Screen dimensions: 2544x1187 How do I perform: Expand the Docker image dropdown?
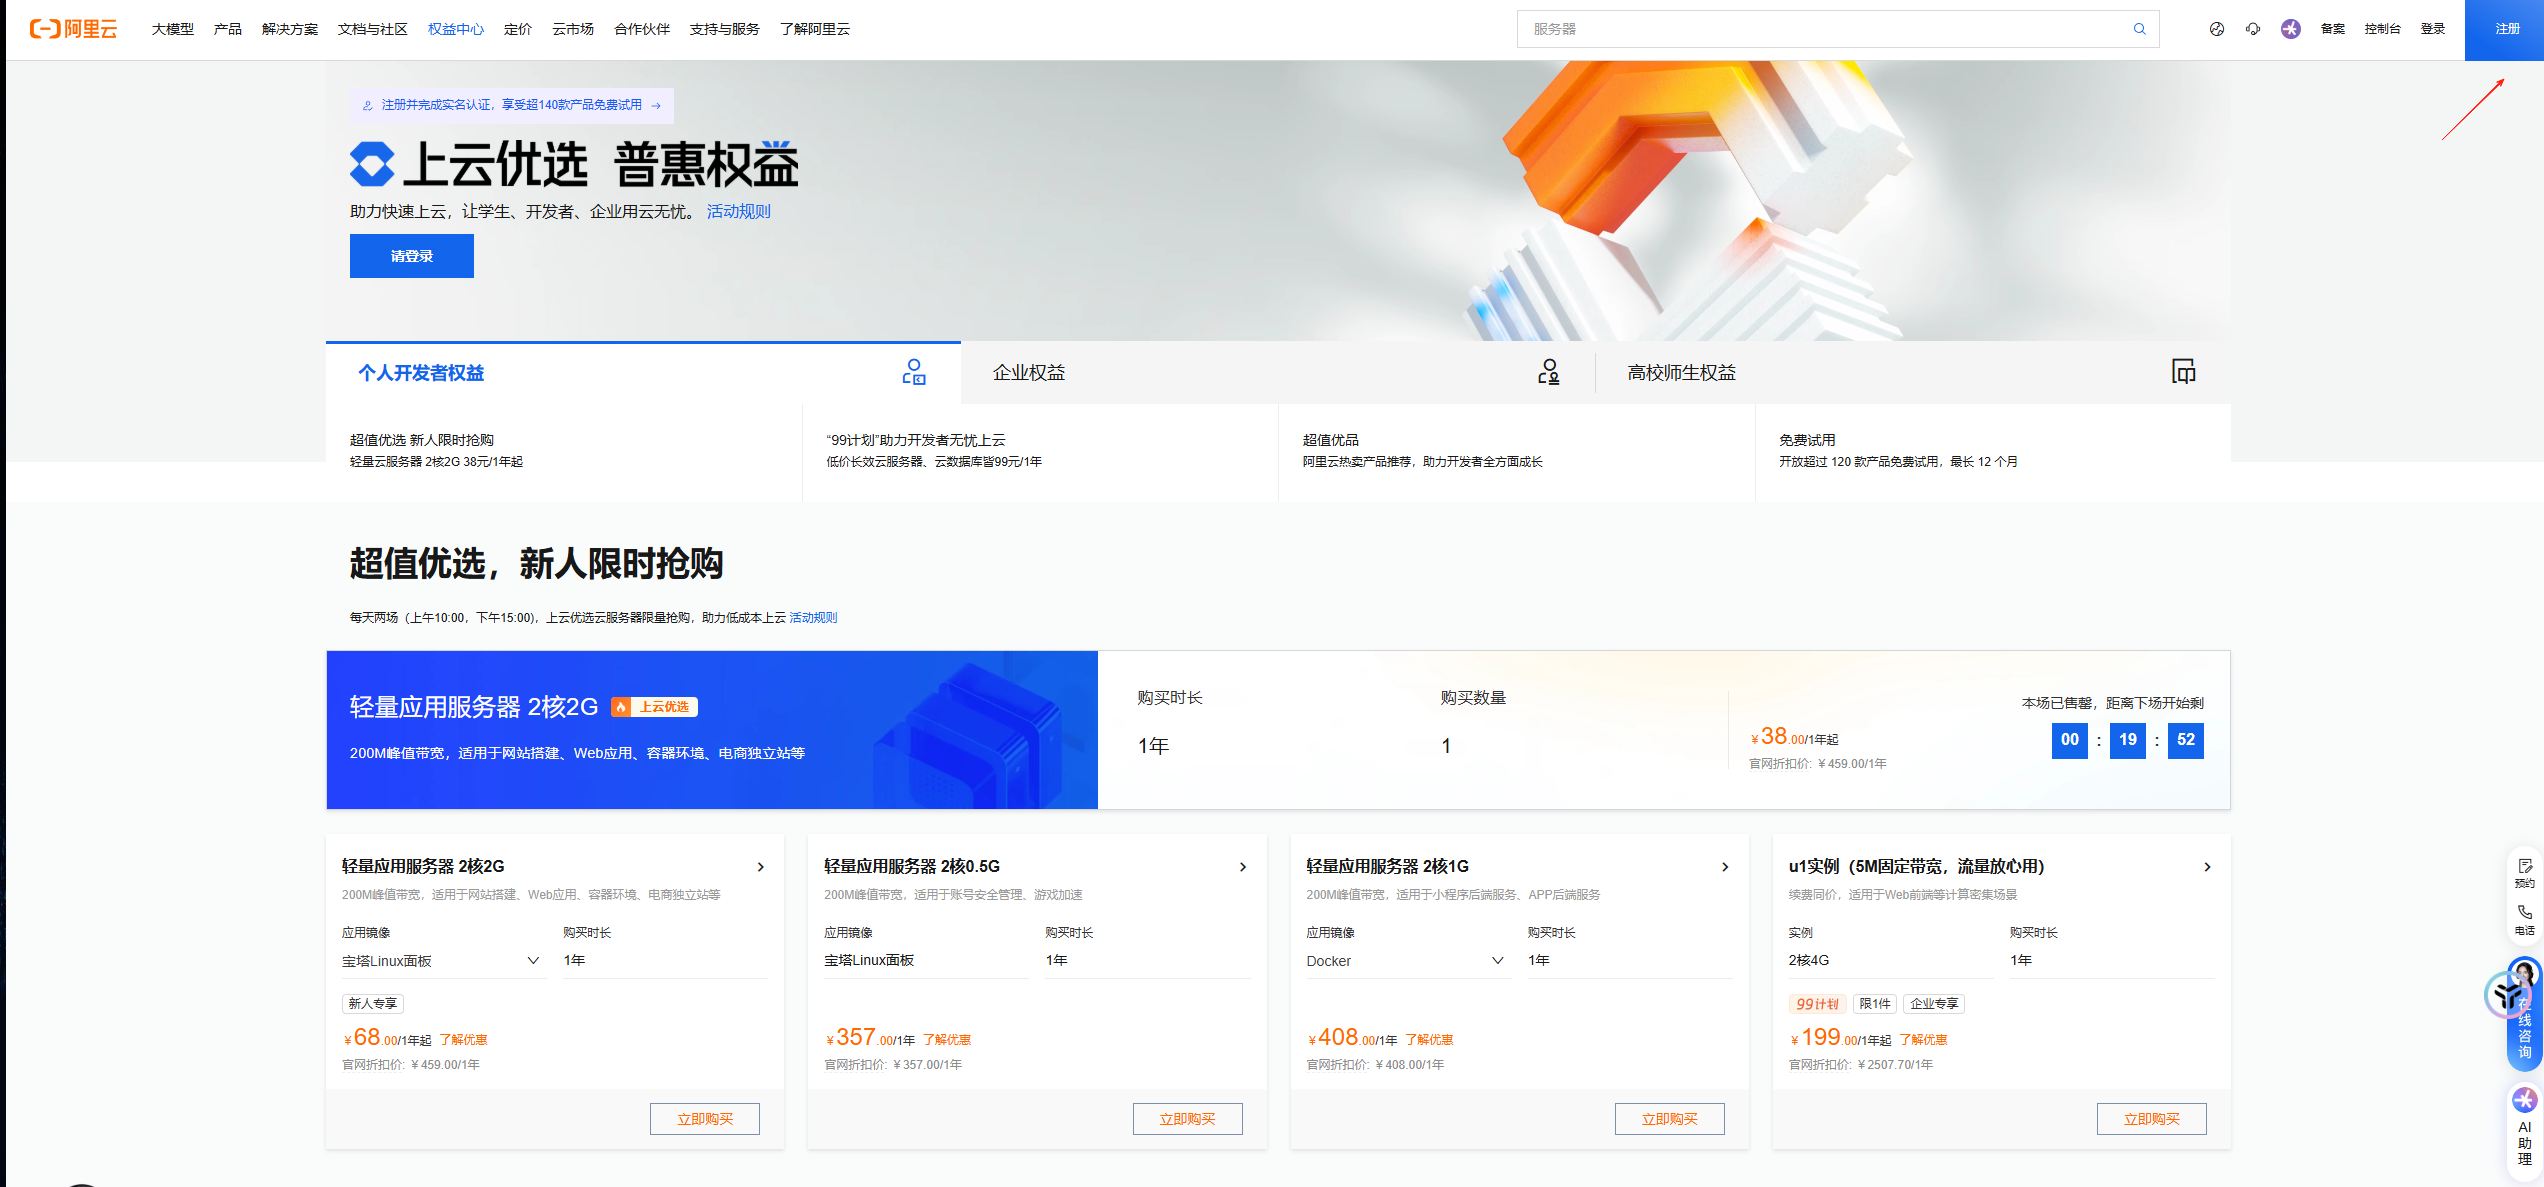click(x=1497, y=960)
